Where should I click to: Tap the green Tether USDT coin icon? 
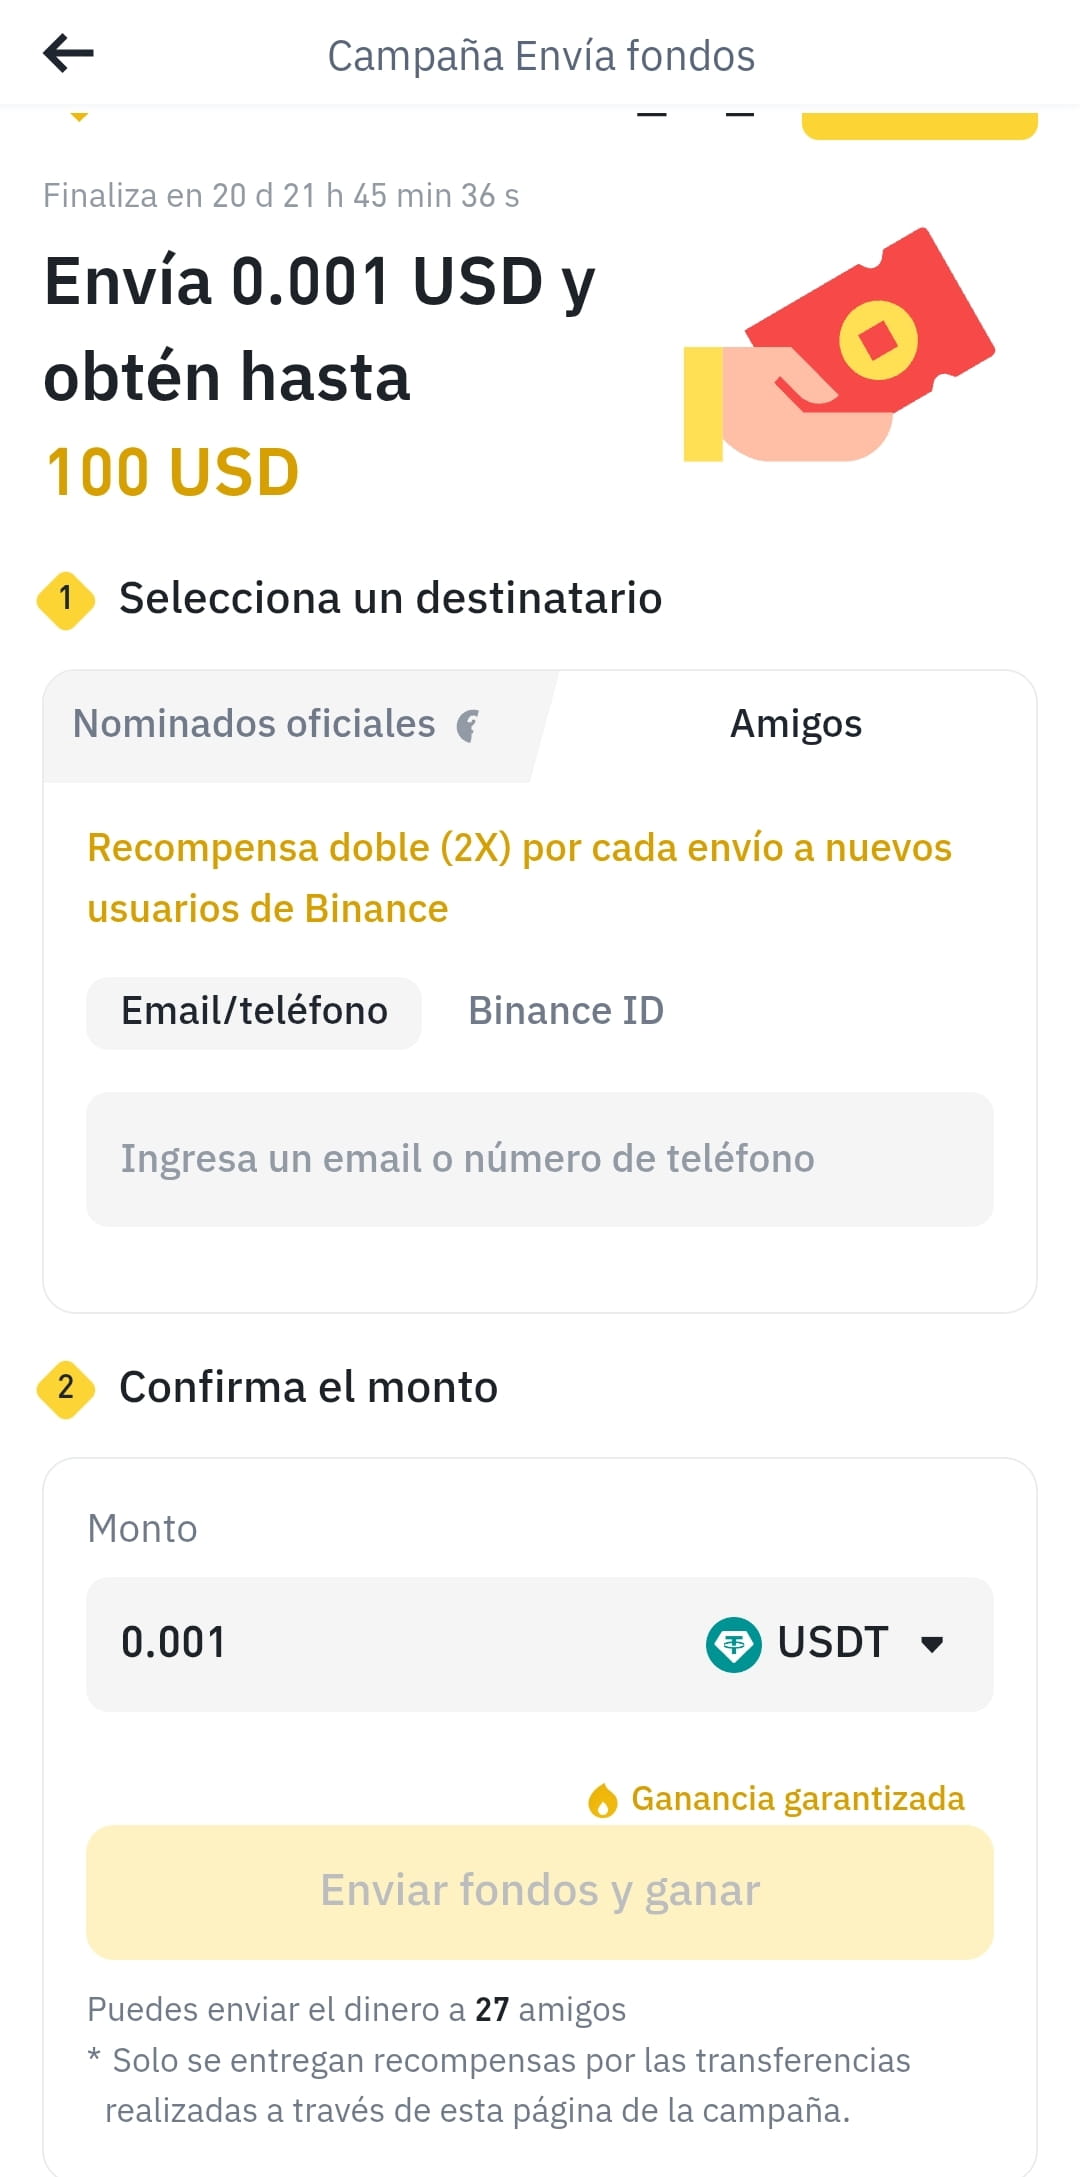(x=733, y=1644)
